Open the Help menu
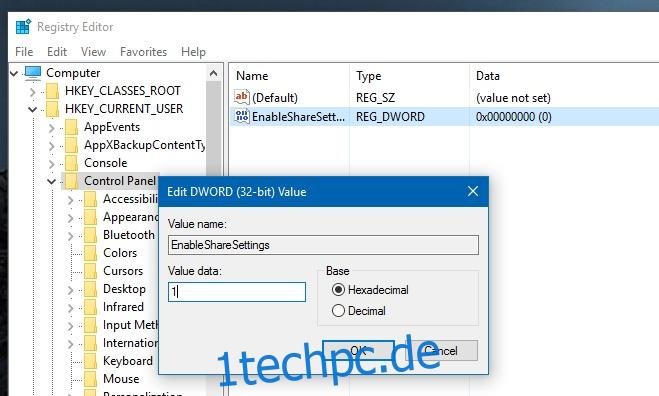 coord(193,52)
